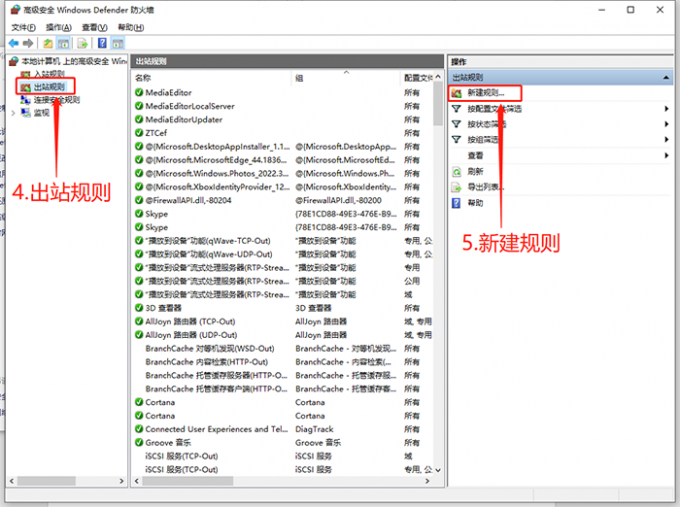Click 帮助 in the actions pane
This screenshot has width=680, height=507.
coord(475,203)
